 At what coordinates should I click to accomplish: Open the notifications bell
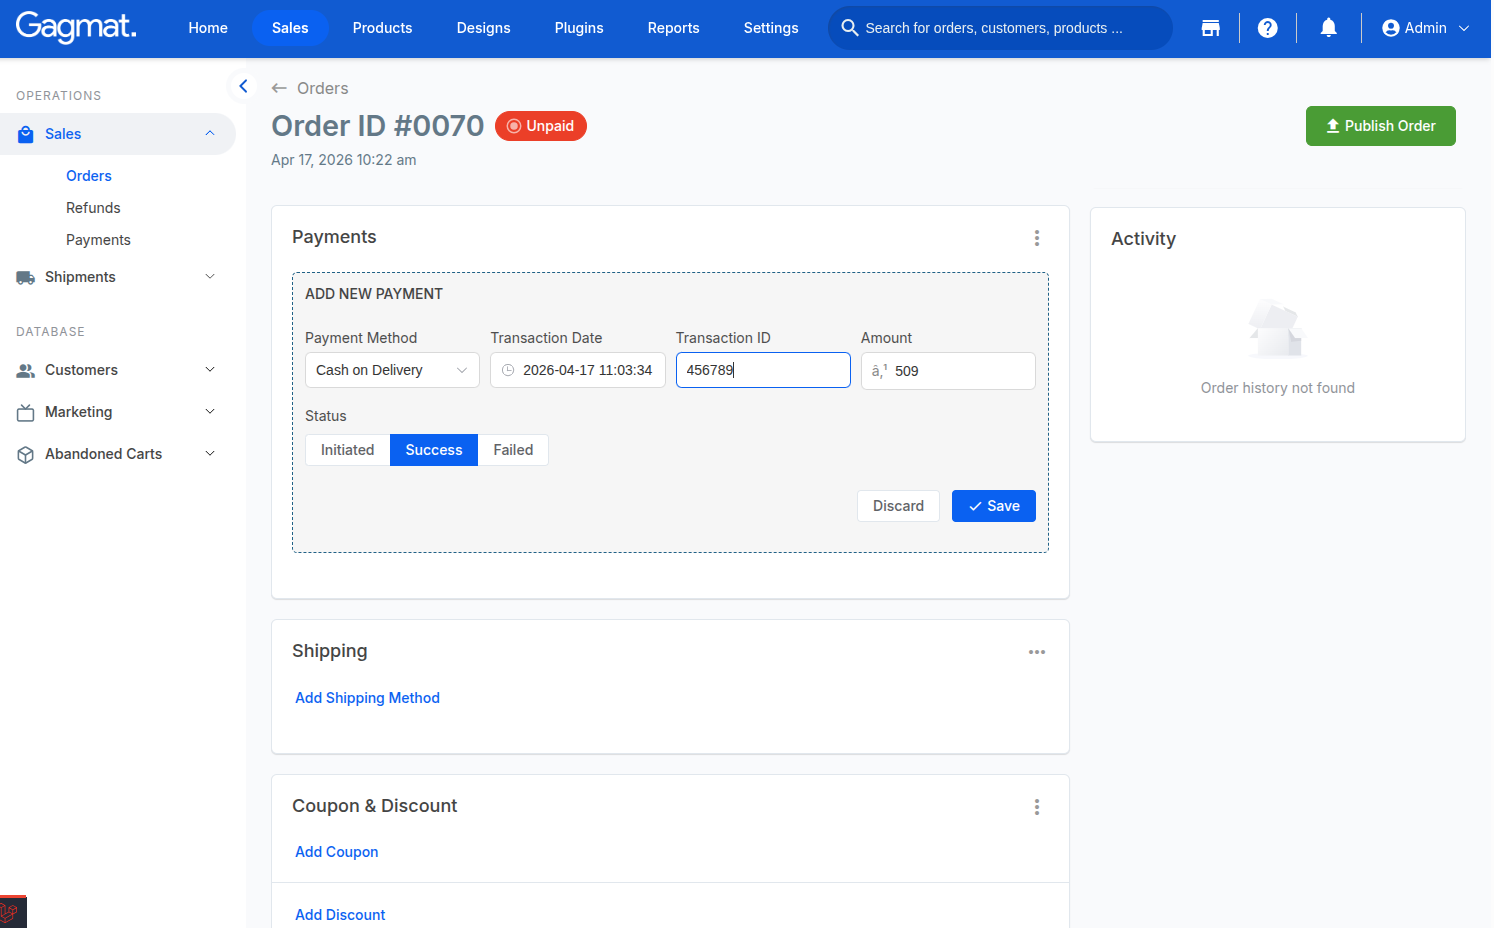coord(1328,28)
